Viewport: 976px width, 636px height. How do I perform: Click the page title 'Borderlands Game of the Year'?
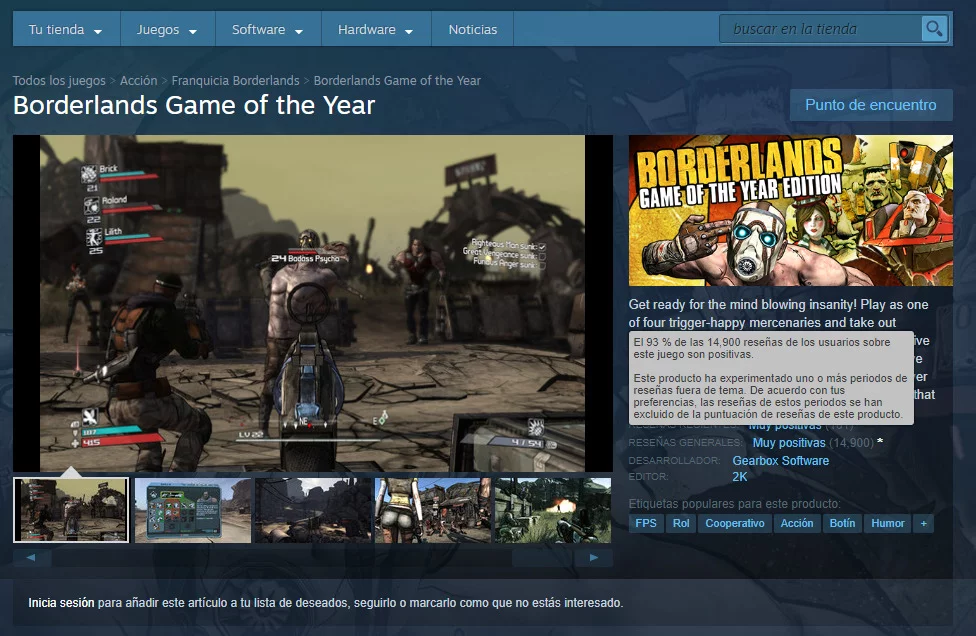(x=194, y=105)
